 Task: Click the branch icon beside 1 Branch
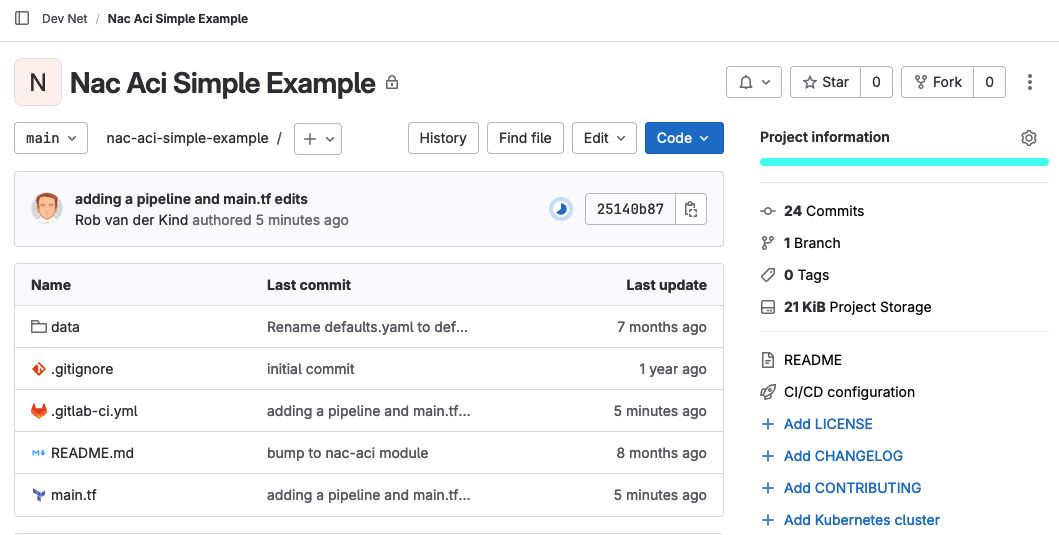[x=768, y=243]
